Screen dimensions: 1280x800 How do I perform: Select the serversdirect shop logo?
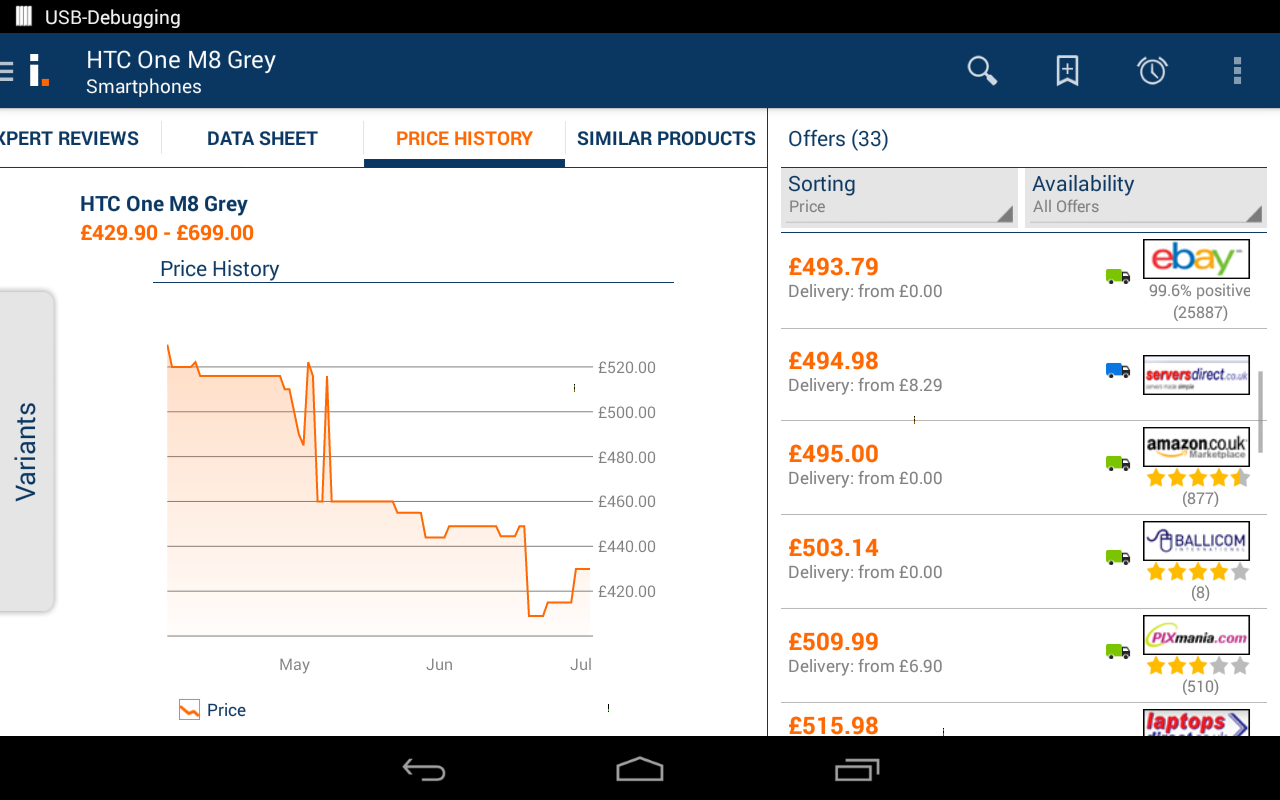1196,375
